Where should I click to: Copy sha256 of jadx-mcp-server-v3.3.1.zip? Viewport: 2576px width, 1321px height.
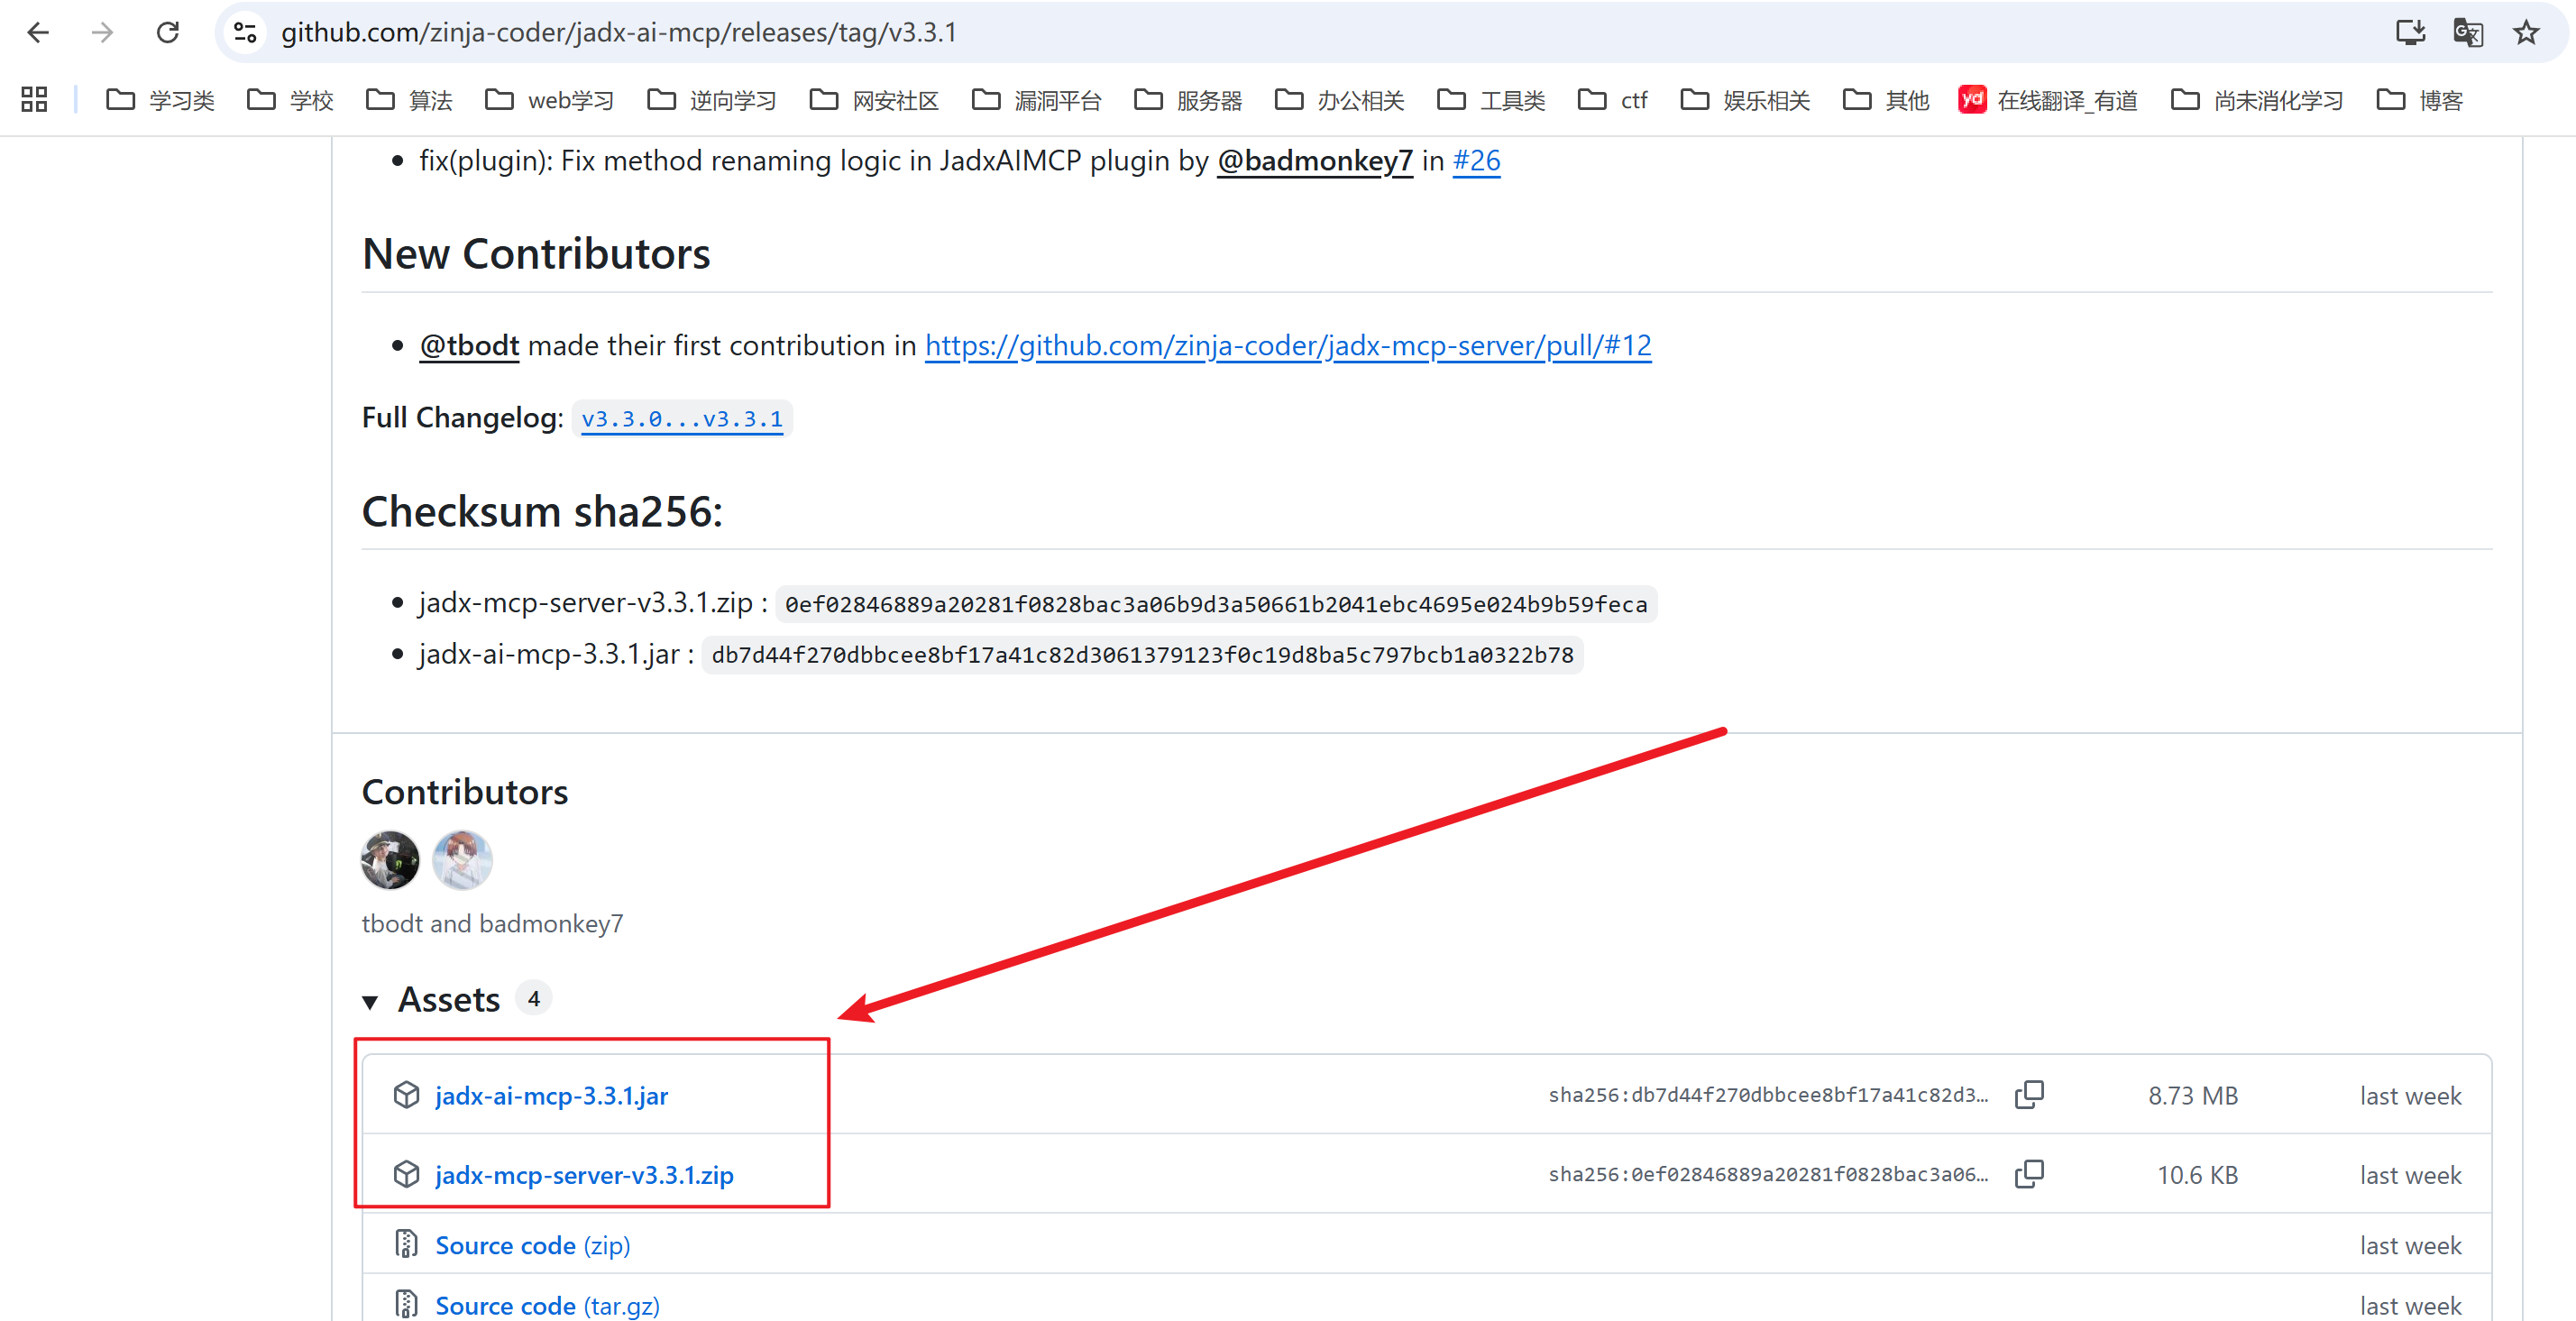point(2029,1174)
